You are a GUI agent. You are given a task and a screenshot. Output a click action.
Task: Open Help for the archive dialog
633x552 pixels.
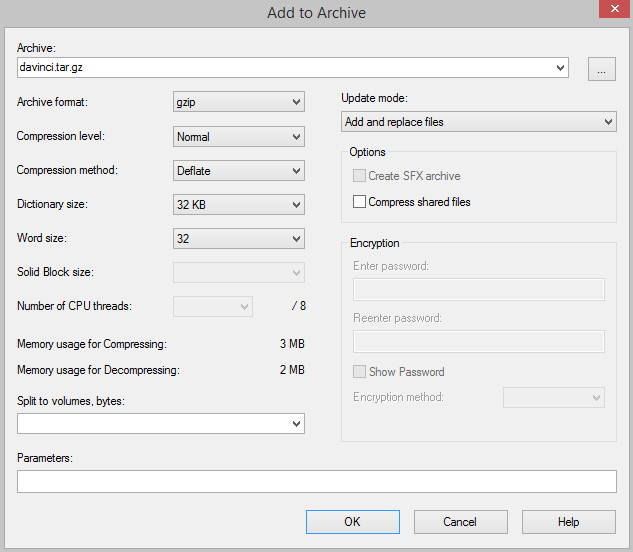click(x=568, y=522)
